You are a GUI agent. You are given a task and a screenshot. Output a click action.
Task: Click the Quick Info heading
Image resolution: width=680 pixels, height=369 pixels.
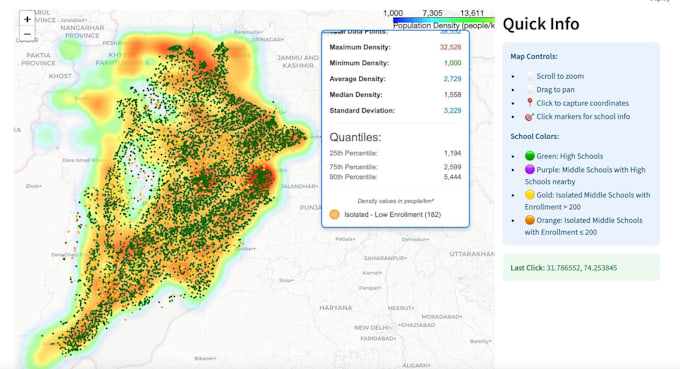[x=541, y=24]
